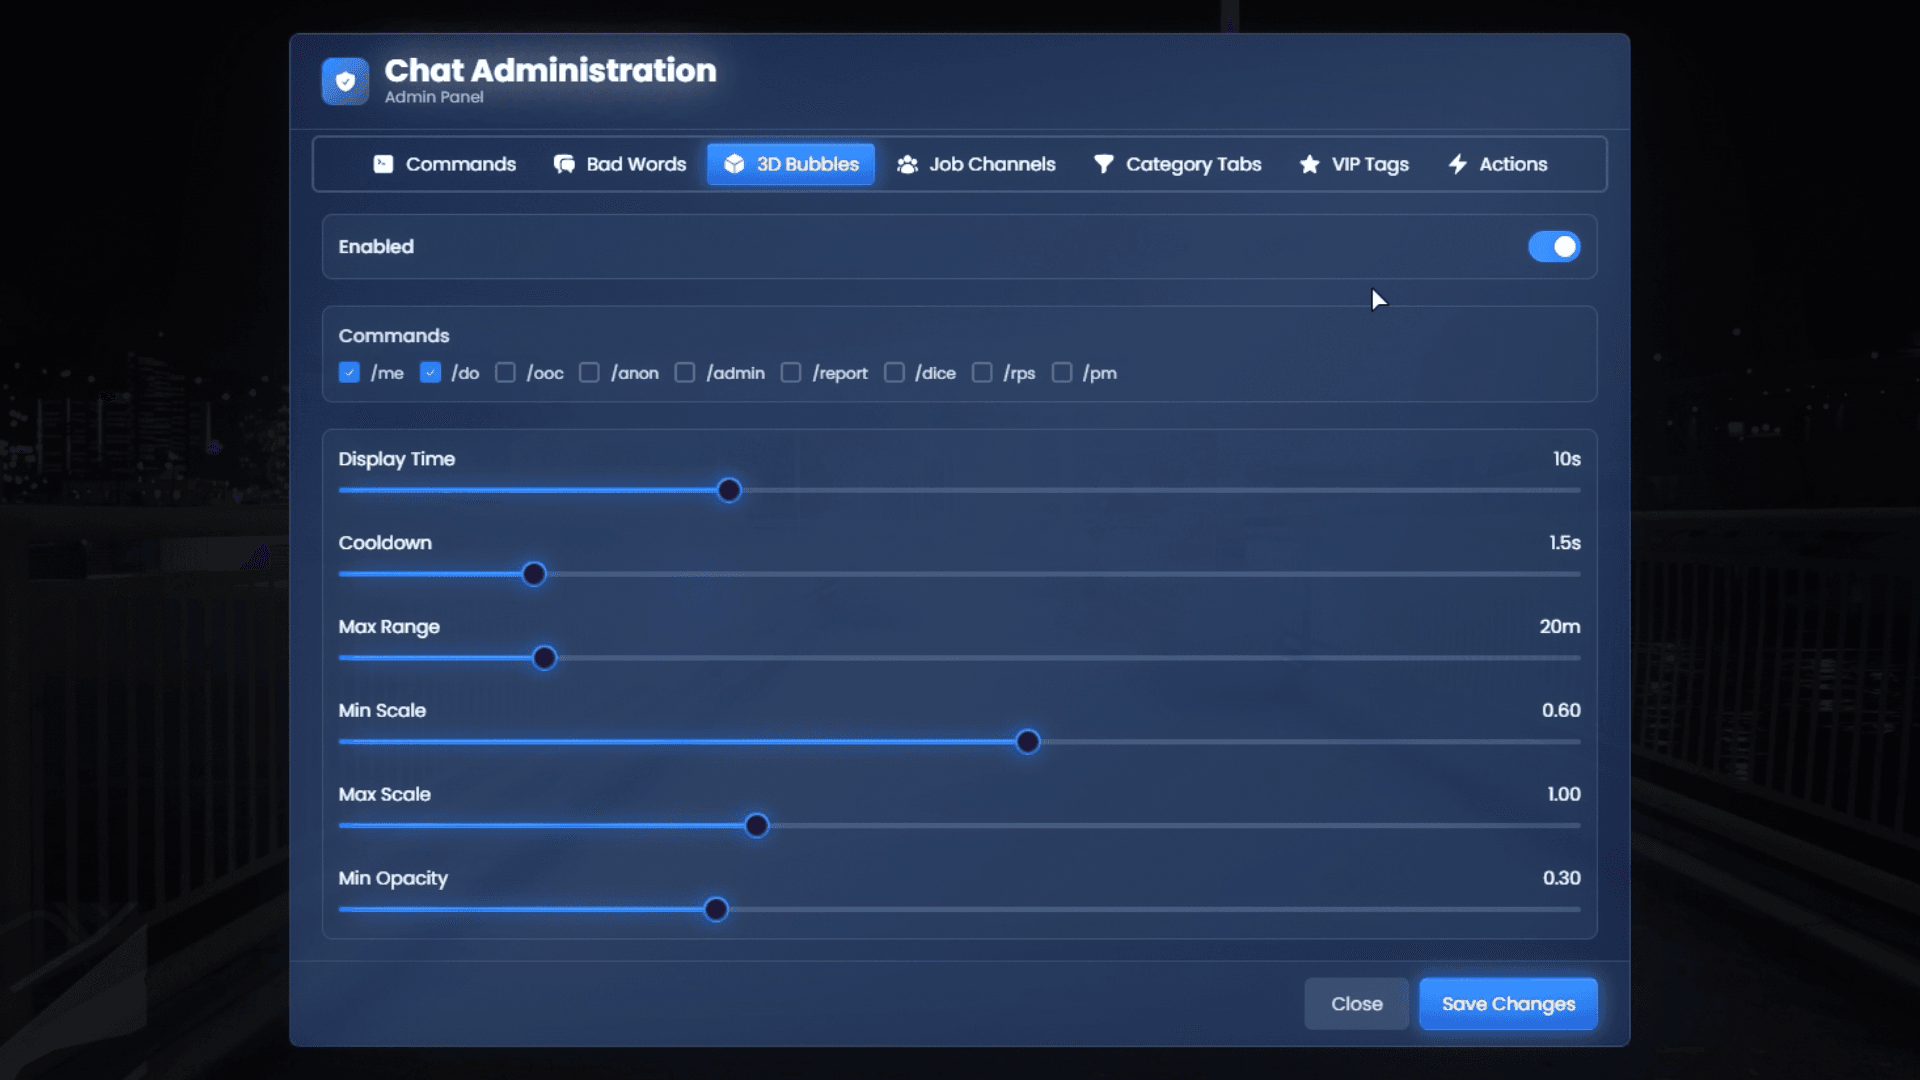This screenshot has width=1920, height=1080.
Task: Click the Actions lightning bolt icon
Action: tap(1458, 164)
